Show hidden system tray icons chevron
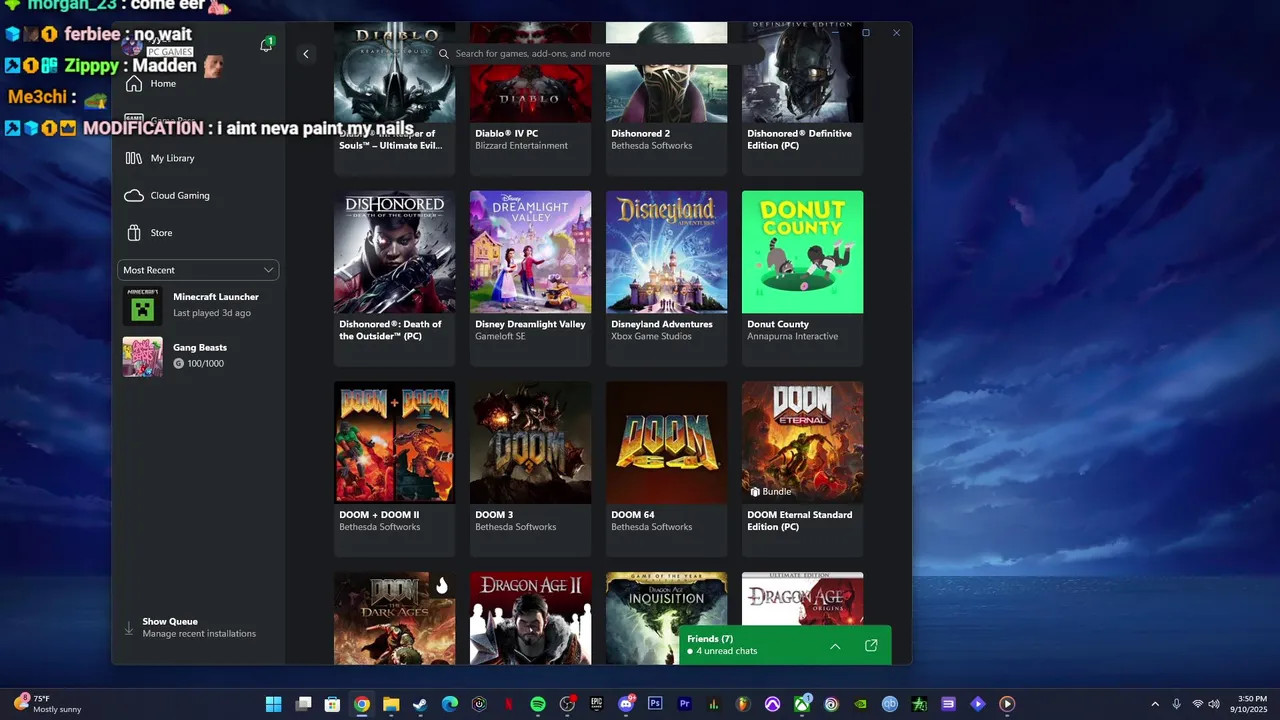This screenshot has height=720, width=1280. point(1155,704)
